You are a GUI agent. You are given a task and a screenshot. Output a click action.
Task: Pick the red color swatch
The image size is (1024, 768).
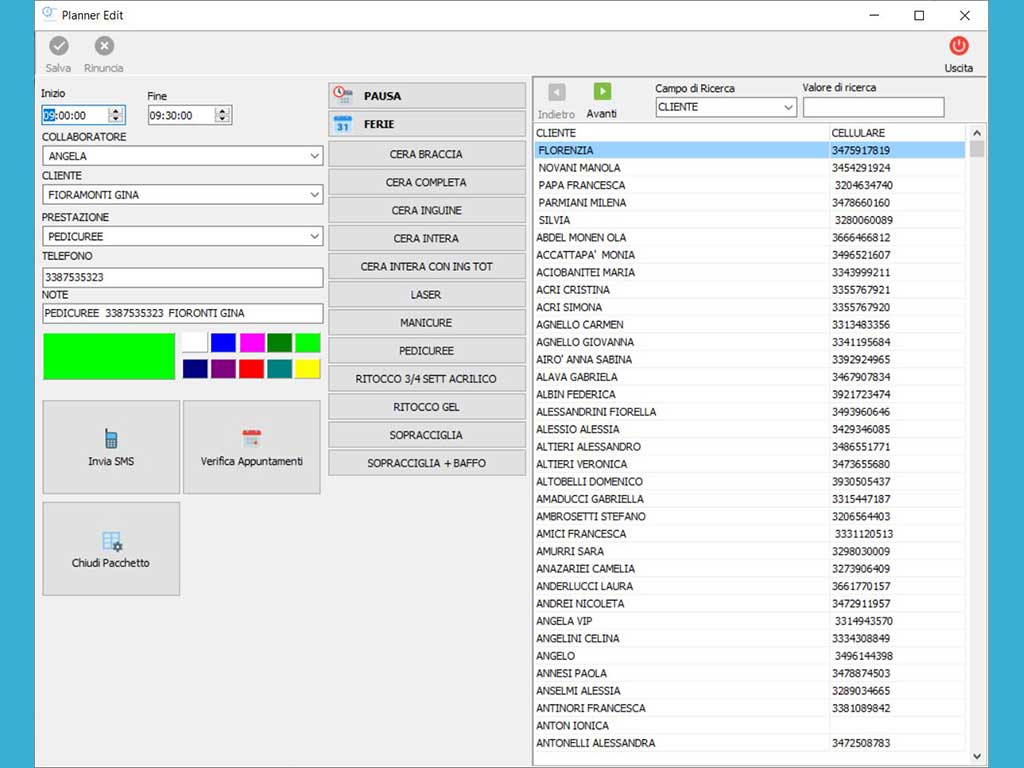pyautogui.click(x=251, y=369)
